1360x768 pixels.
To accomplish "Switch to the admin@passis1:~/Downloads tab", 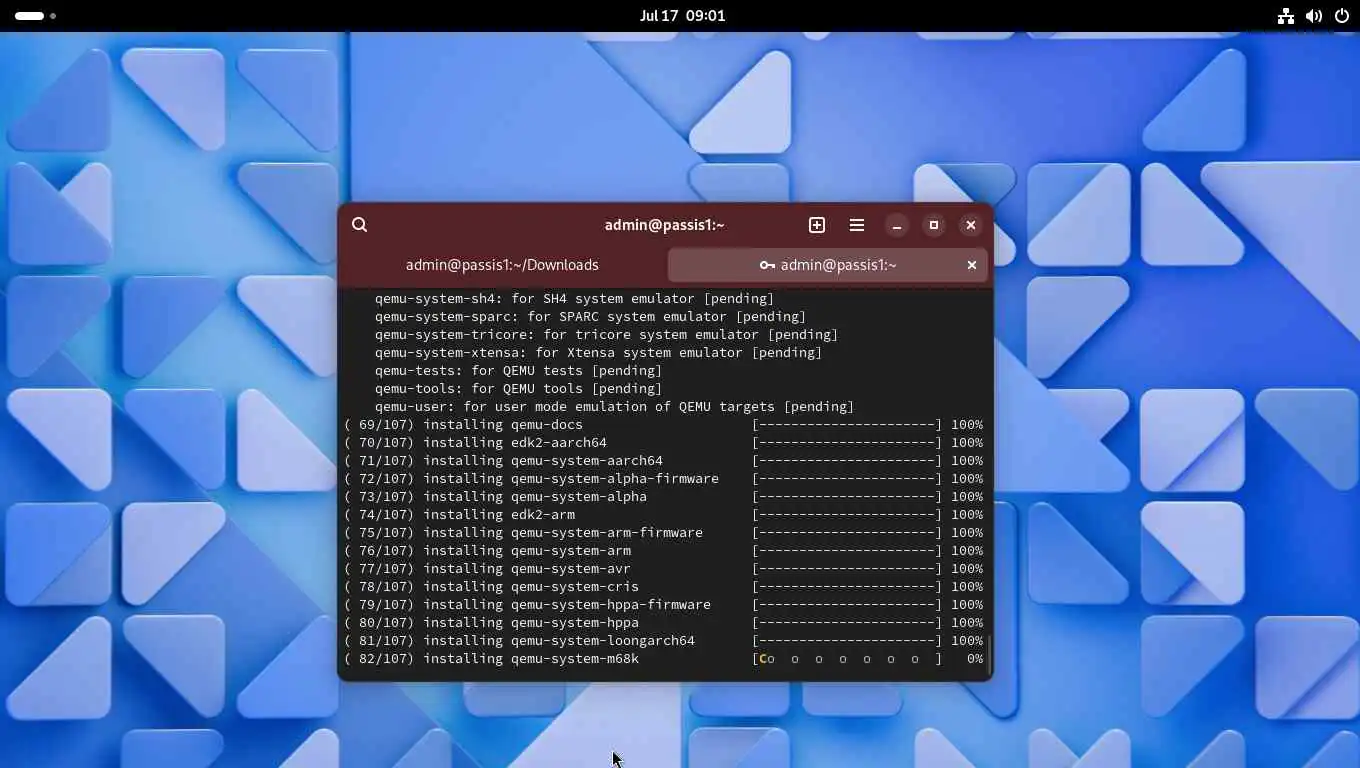I will pyautogui.click(x=502, y=265).
